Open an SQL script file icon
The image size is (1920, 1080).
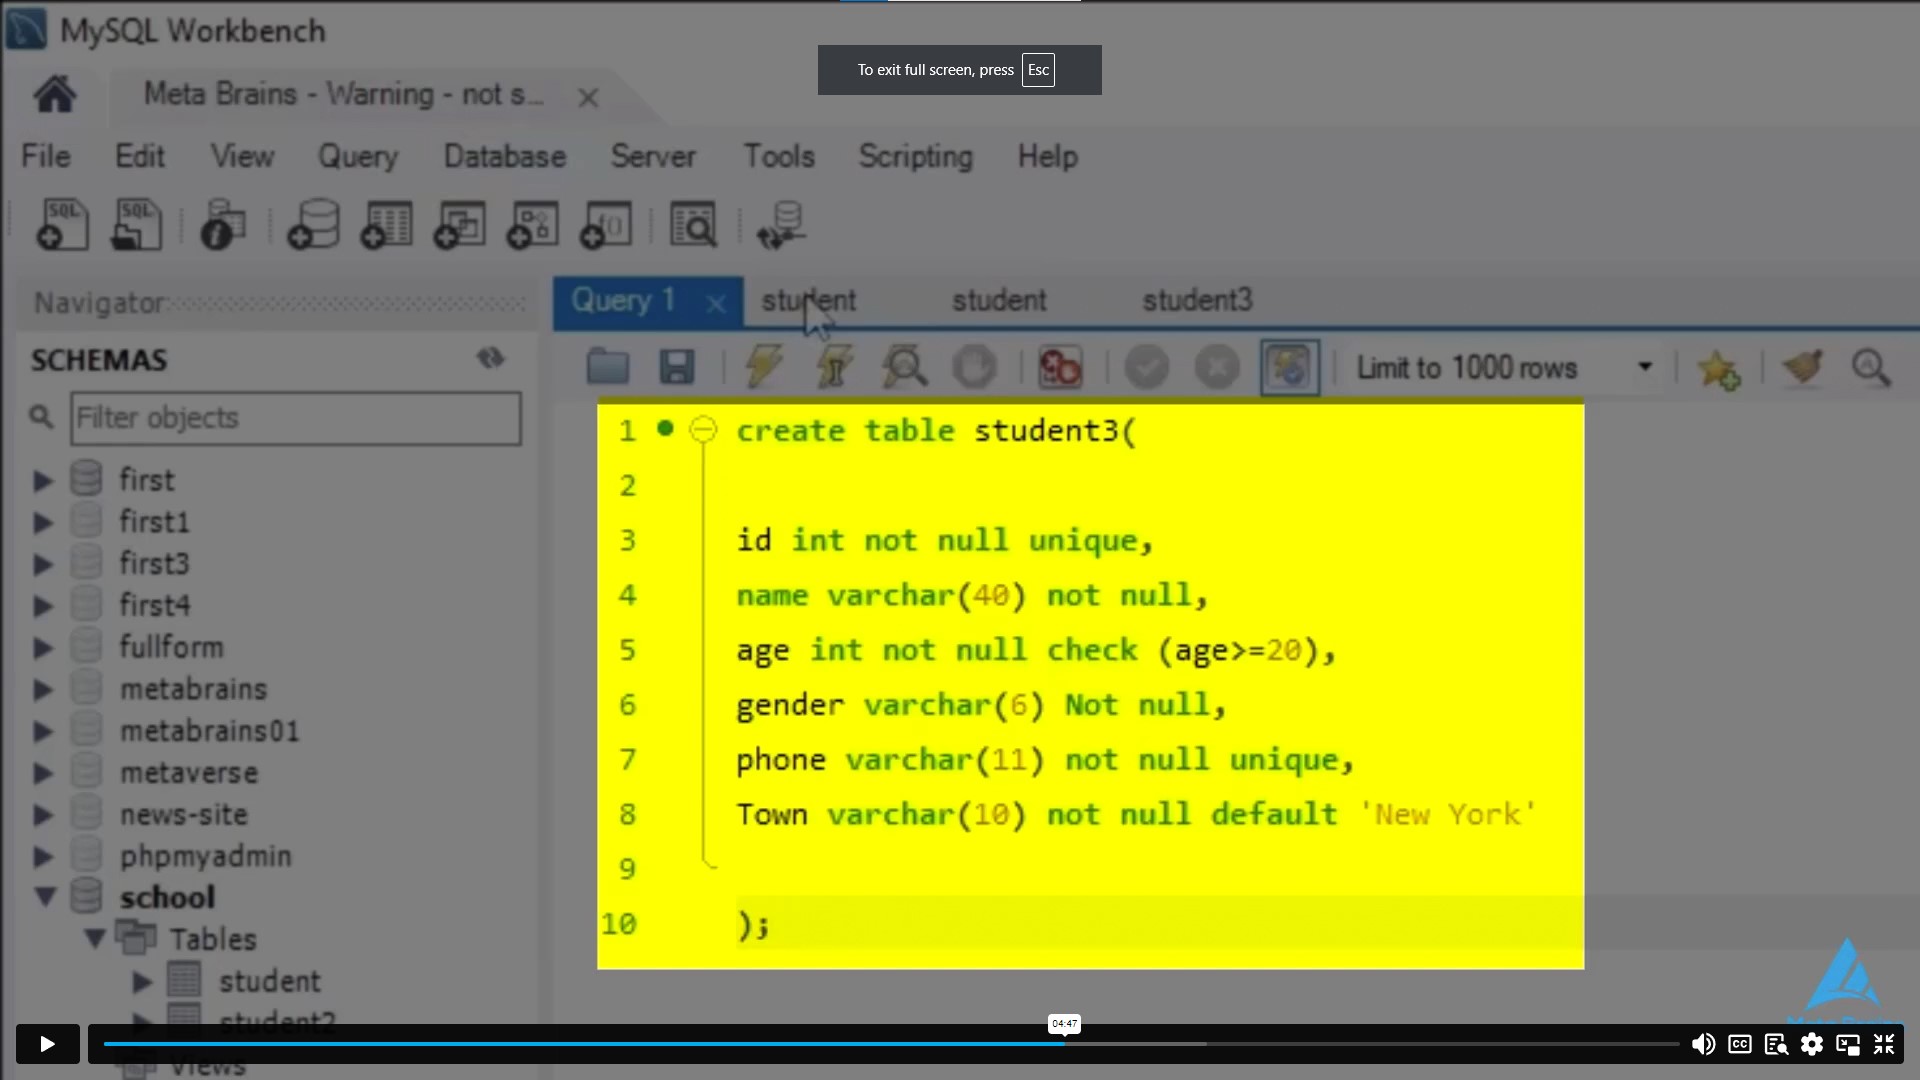[x=136, y=224]
